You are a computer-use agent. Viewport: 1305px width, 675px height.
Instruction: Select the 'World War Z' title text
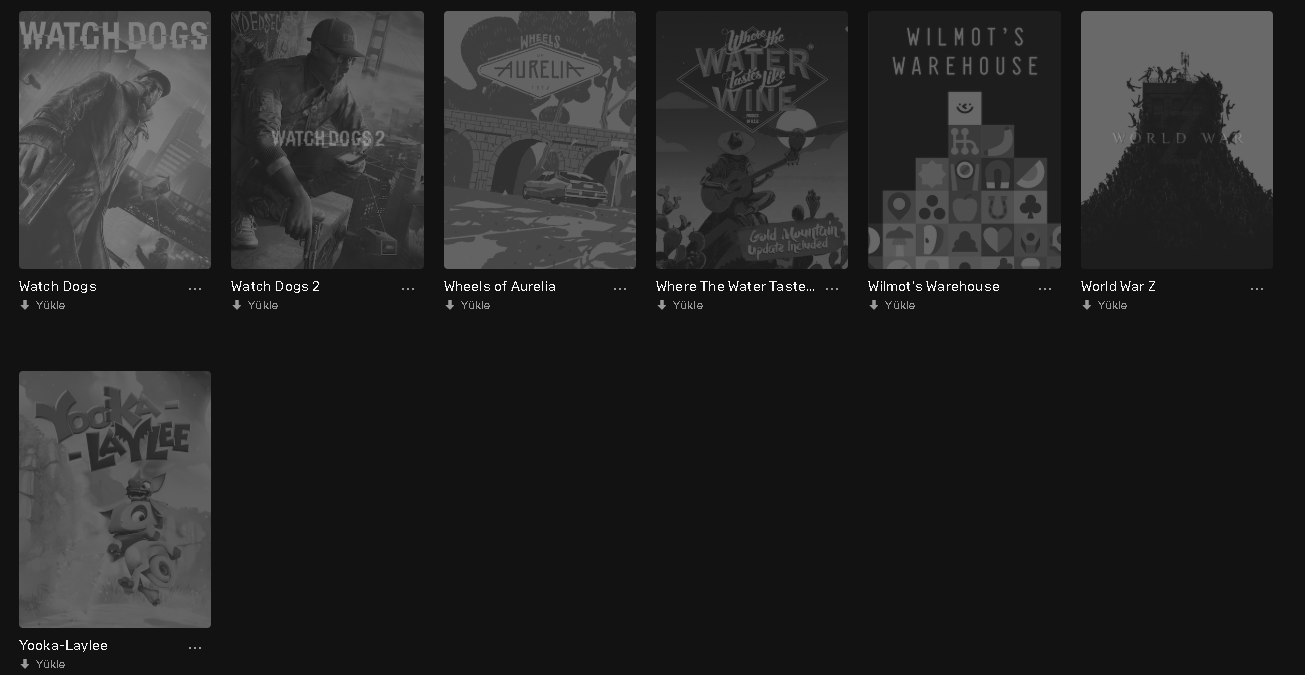tap(1118, 286)
